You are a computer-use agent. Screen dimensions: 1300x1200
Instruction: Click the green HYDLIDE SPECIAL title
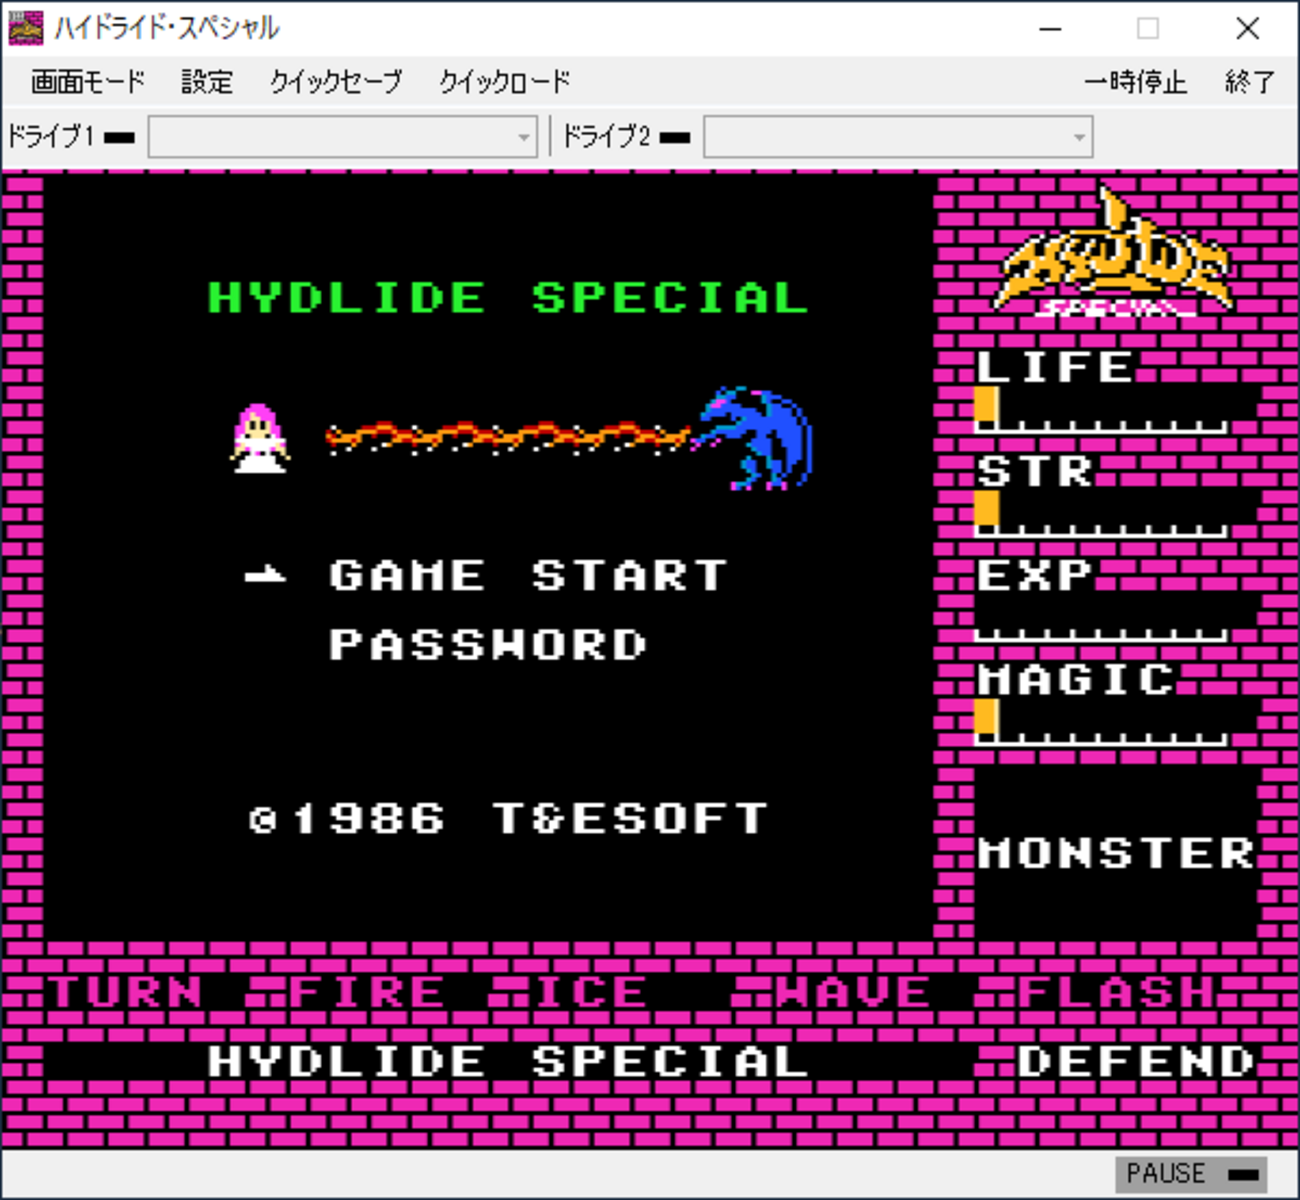(x=508, y=298)
